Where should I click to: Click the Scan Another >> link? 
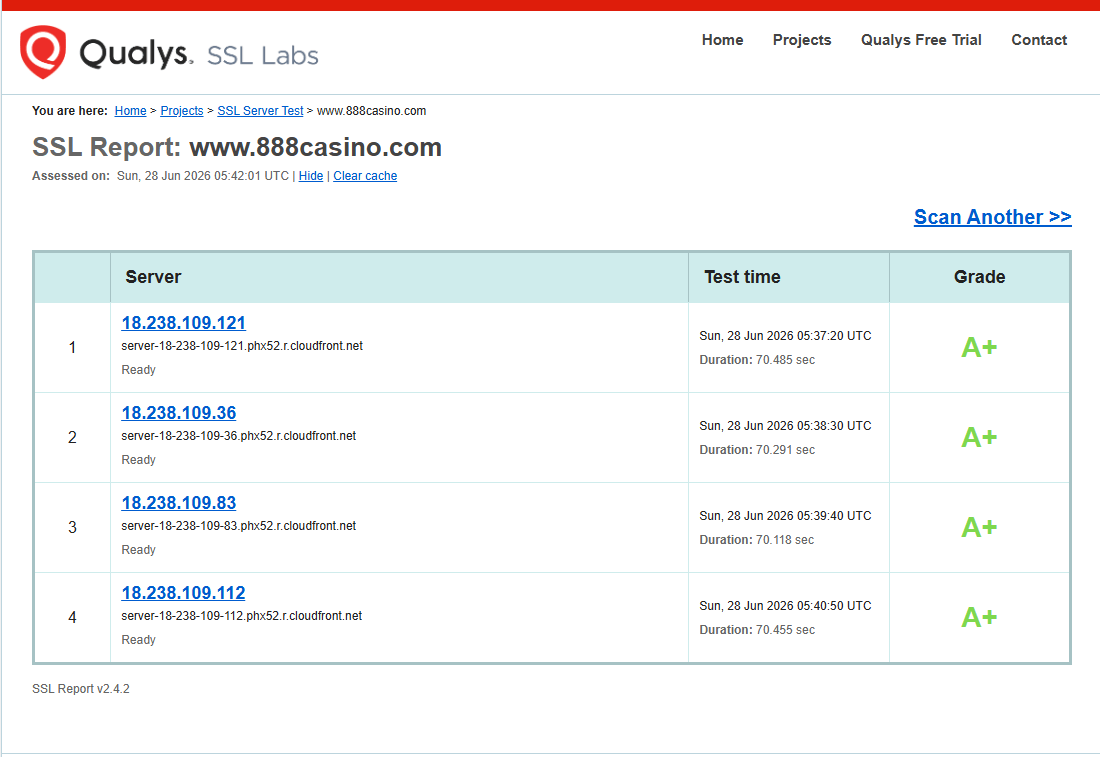pos(992,217)
